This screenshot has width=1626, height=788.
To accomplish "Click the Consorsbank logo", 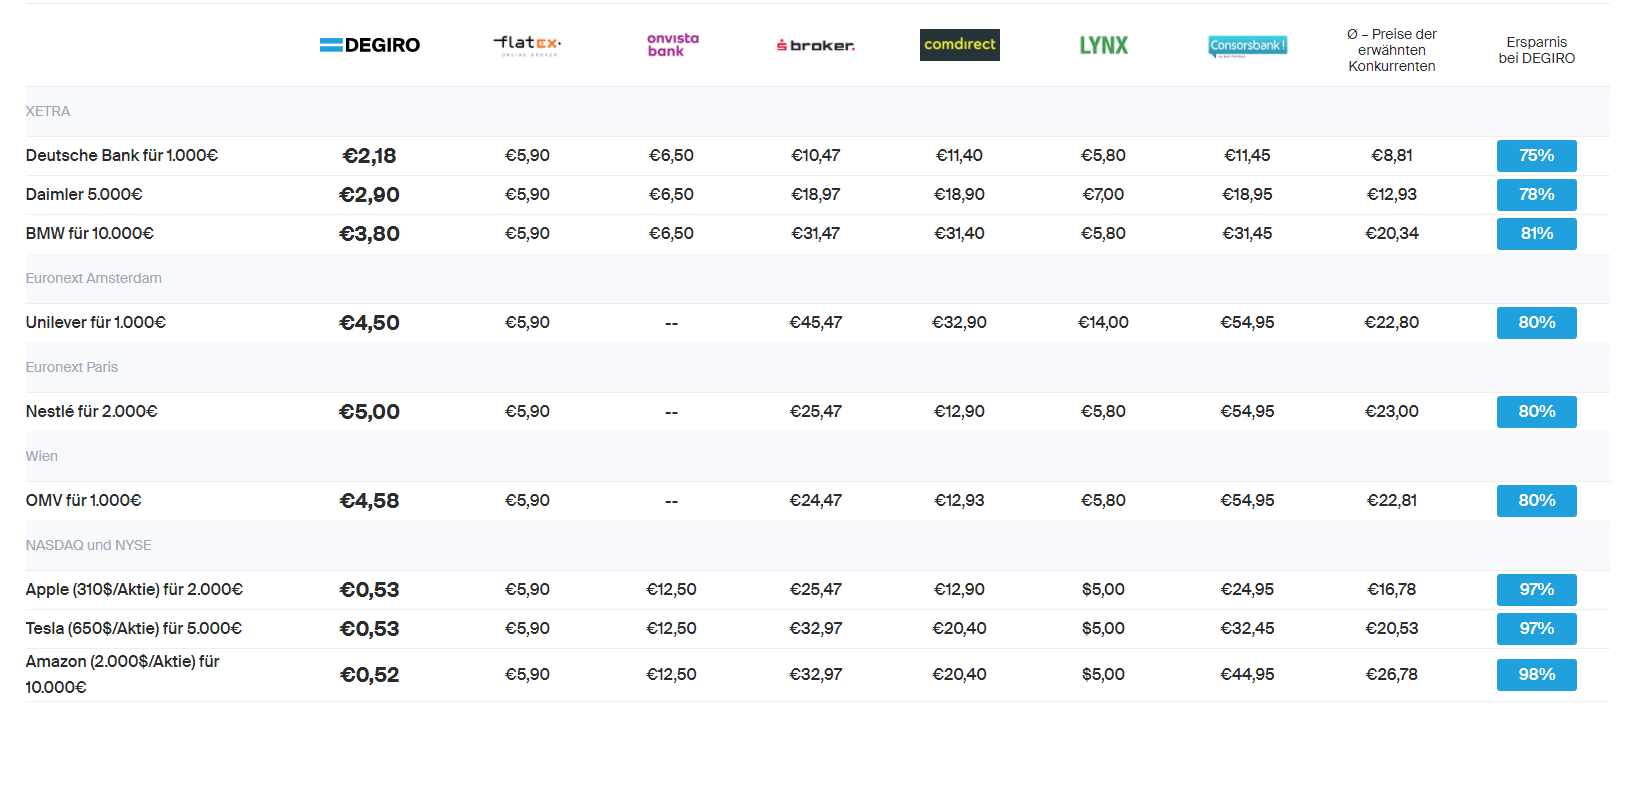I will (1247, 46).
